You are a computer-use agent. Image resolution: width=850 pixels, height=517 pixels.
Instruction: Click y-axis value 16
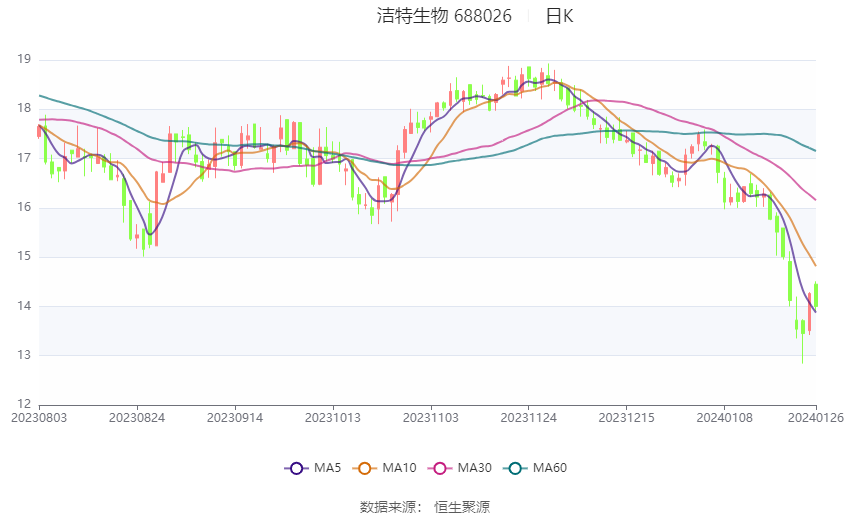coord(24,207)
